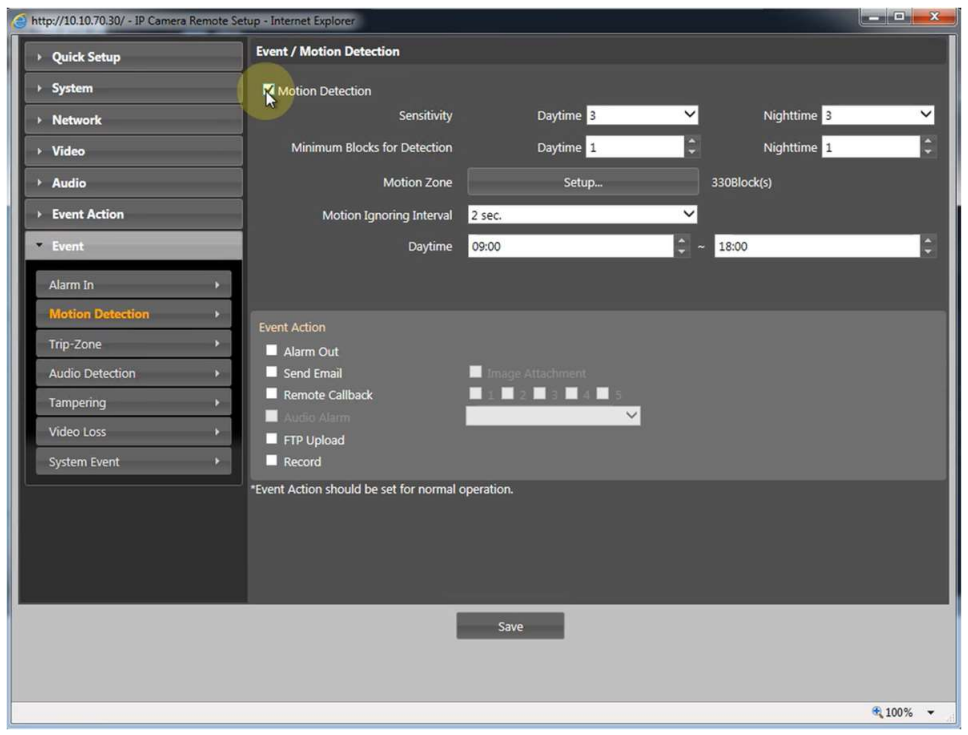
Task: Open the Alarm In submenu item
Action: (x=134, y=284)
